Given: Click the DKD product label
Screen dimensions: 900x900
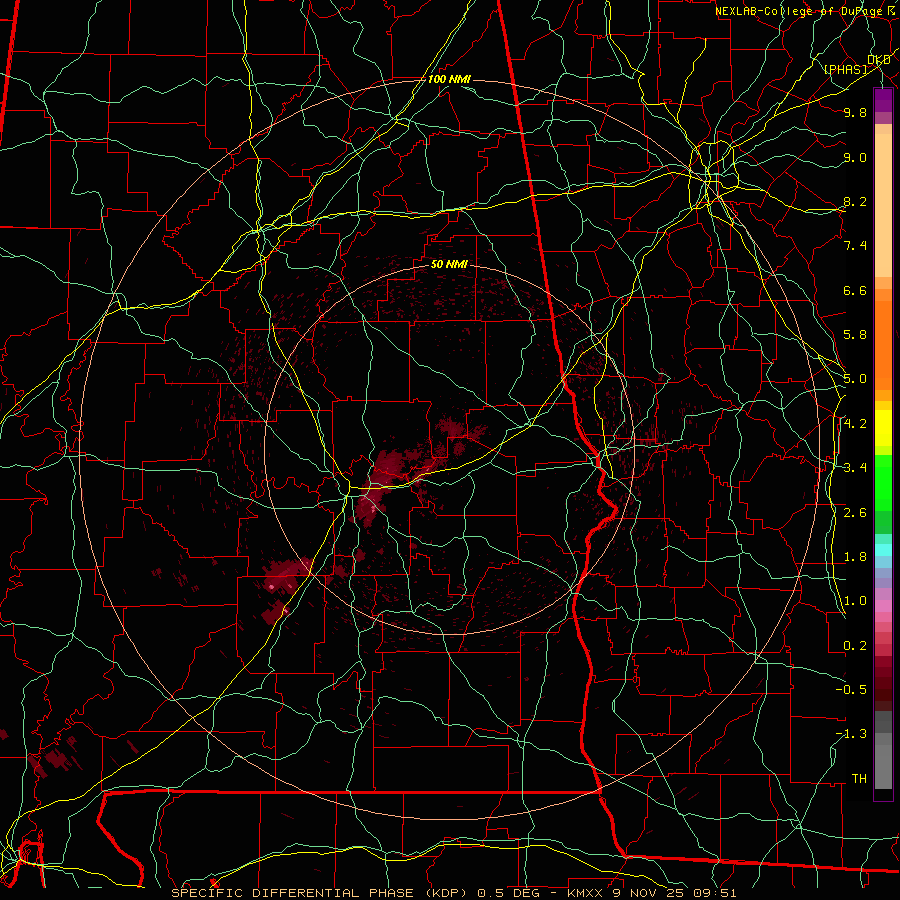Looking at the screenshot, I should 878,60.
